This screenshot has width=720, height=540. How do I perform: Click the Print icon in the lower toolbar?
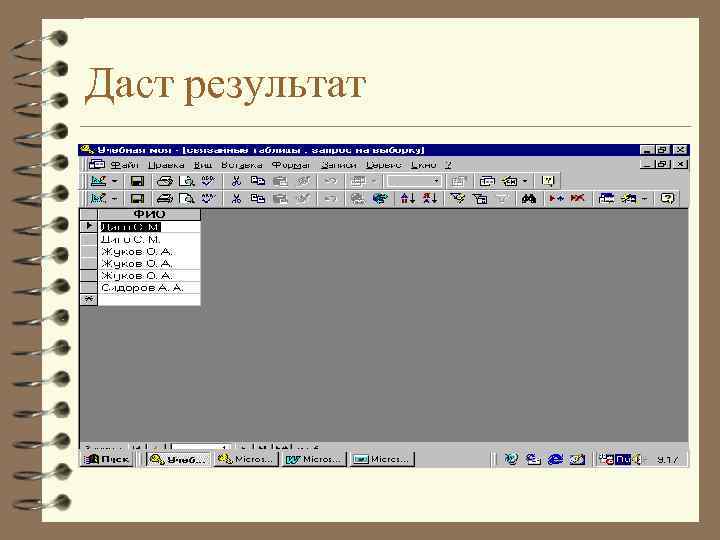point(164,198)
